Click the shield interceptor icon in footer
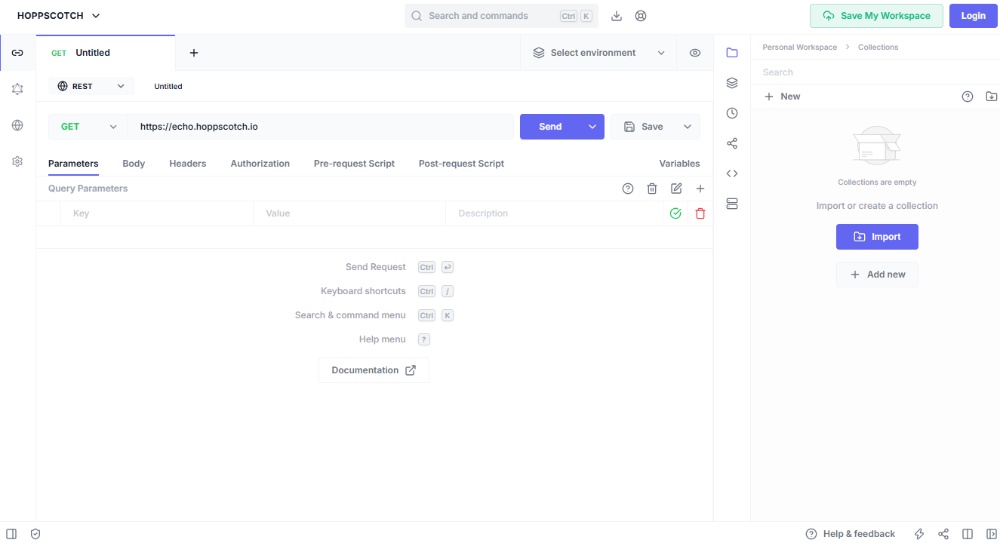The image size is (1000, 543). pyautogui.click(x=36, y=534)
